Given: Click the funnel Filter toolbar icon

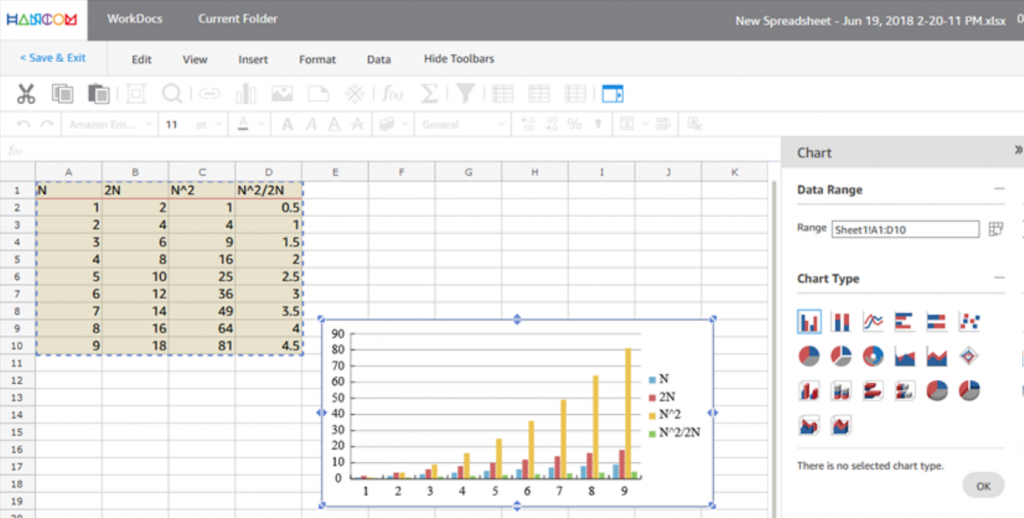Looking at the screenshot, I should (466, 94).
